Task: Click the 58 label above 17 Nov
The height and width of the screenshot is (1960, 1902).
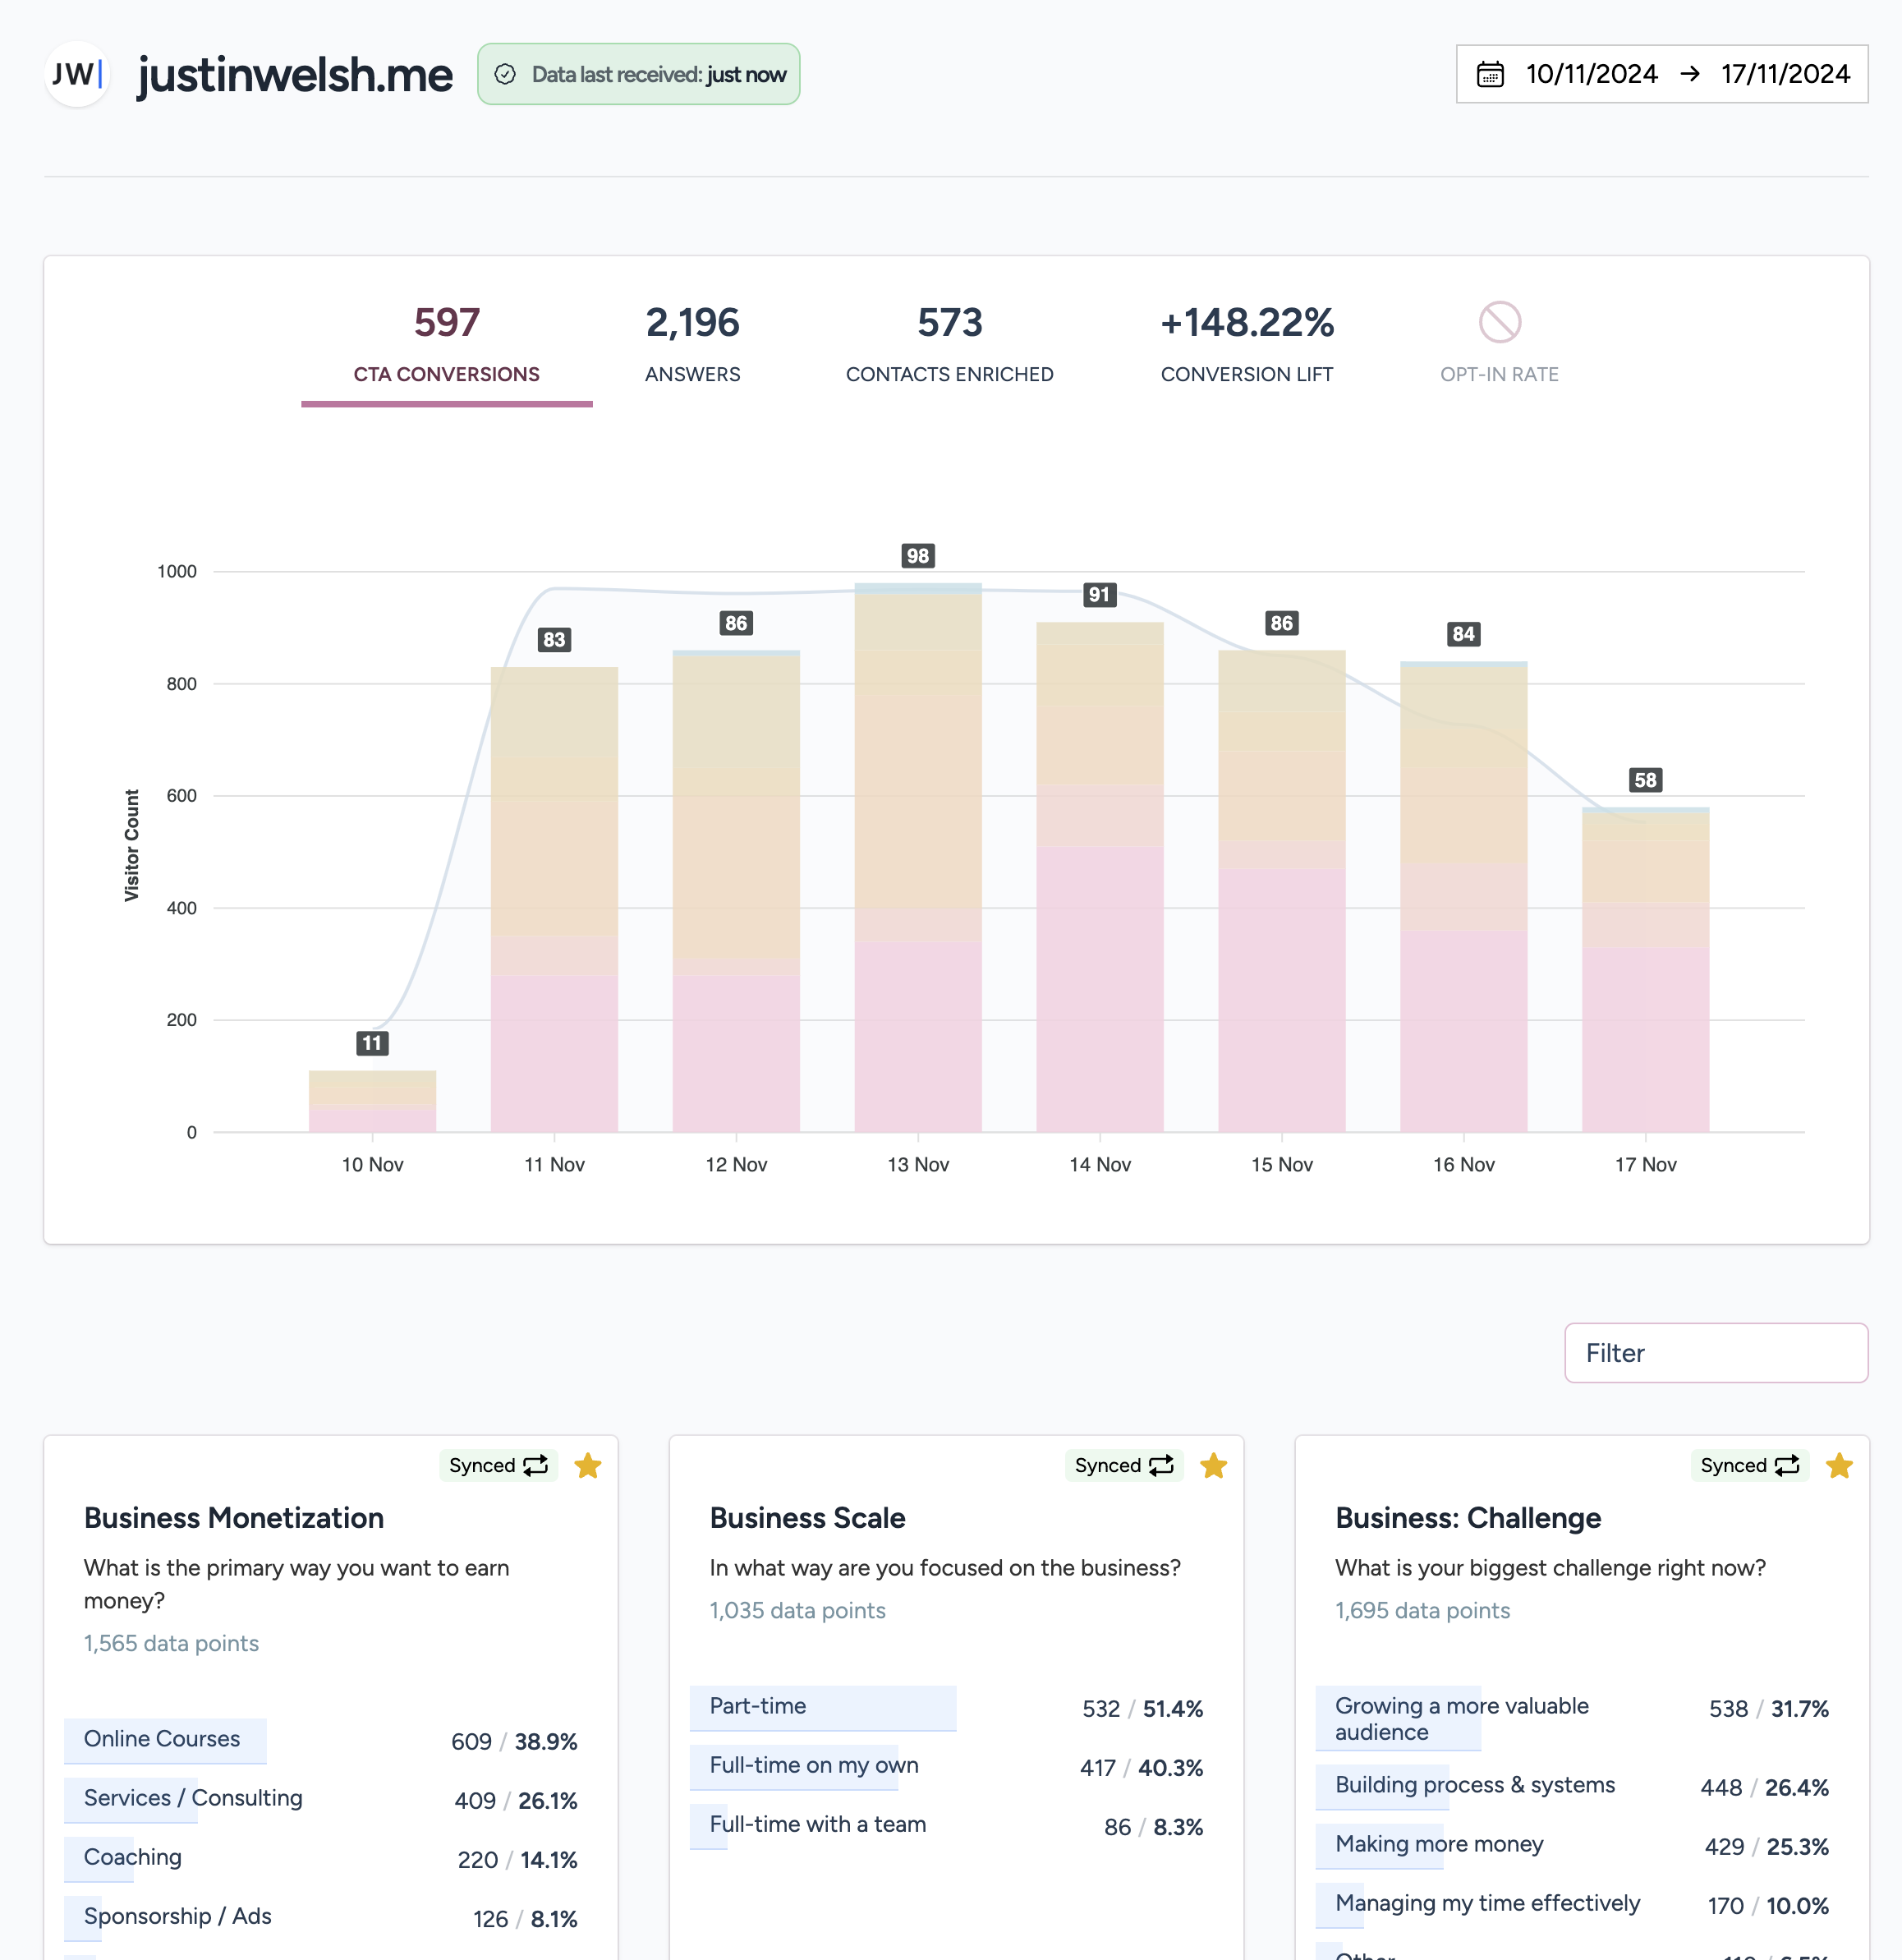Action: click(x=1645, y=780)
